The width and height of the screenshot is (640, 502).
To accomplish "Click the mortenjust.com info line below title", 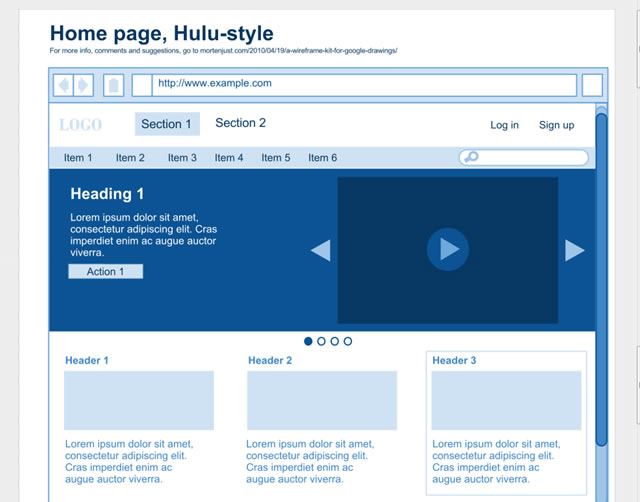I will [223, 51].
